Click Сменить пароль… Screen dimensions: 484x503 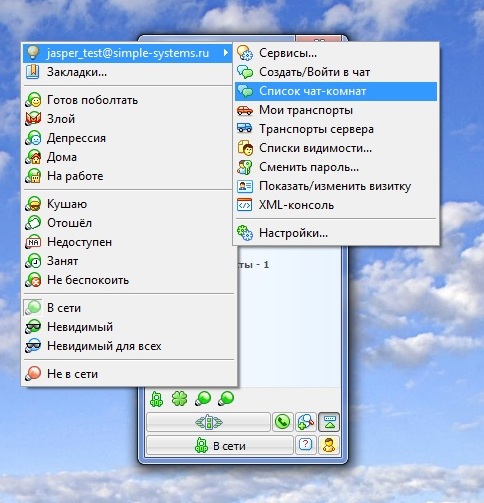[x=336, y=167]
